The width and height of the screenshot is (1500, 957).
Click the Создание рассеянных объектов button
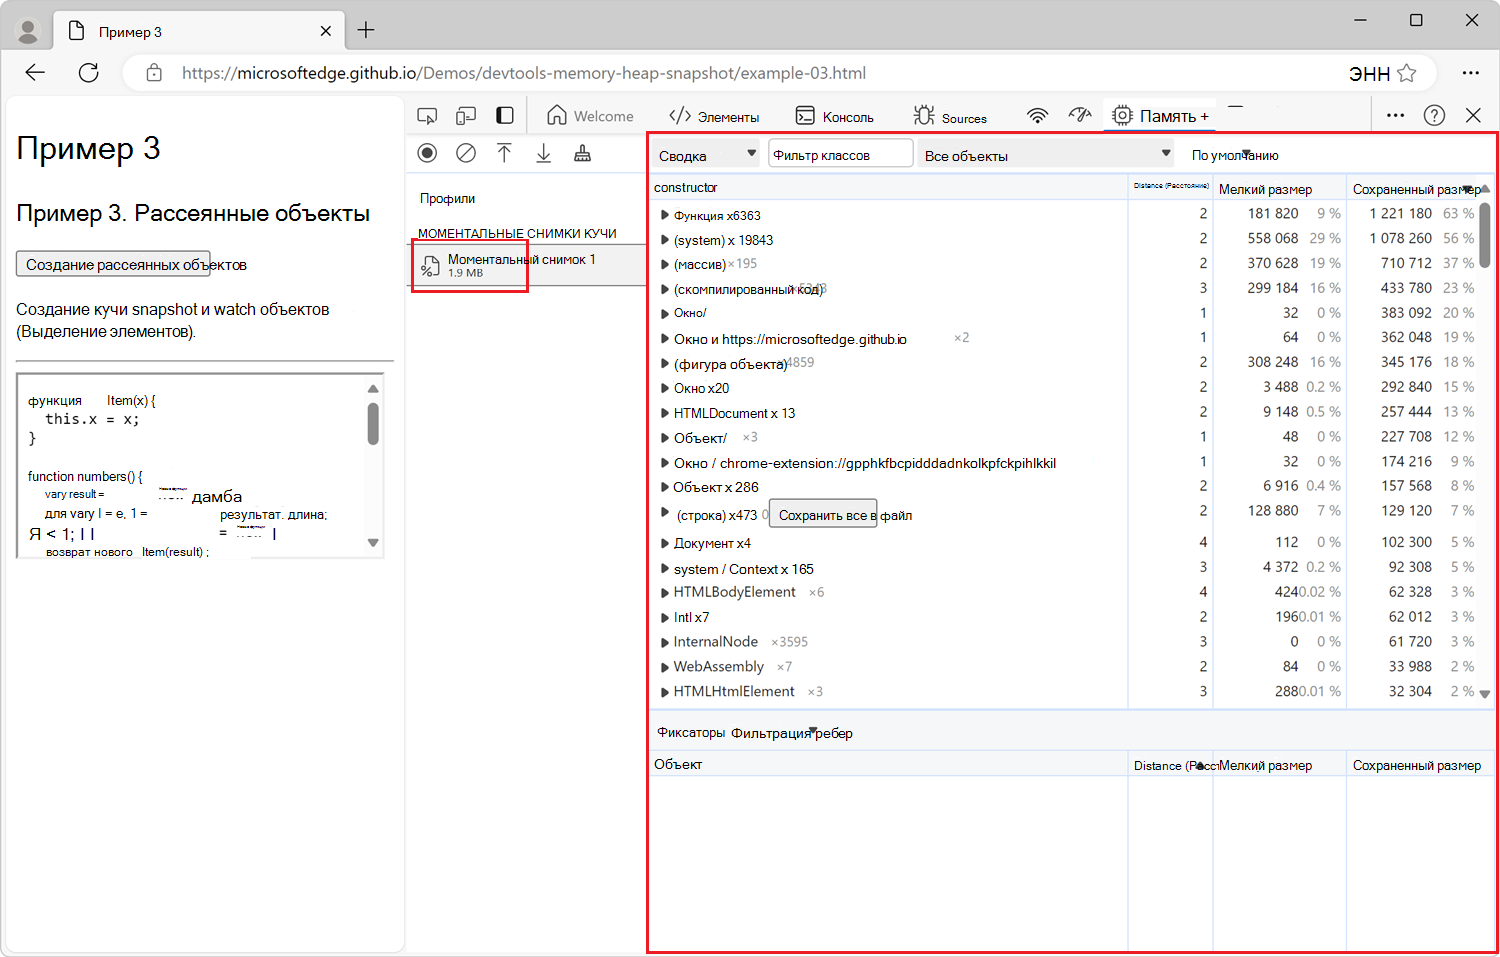113,264
